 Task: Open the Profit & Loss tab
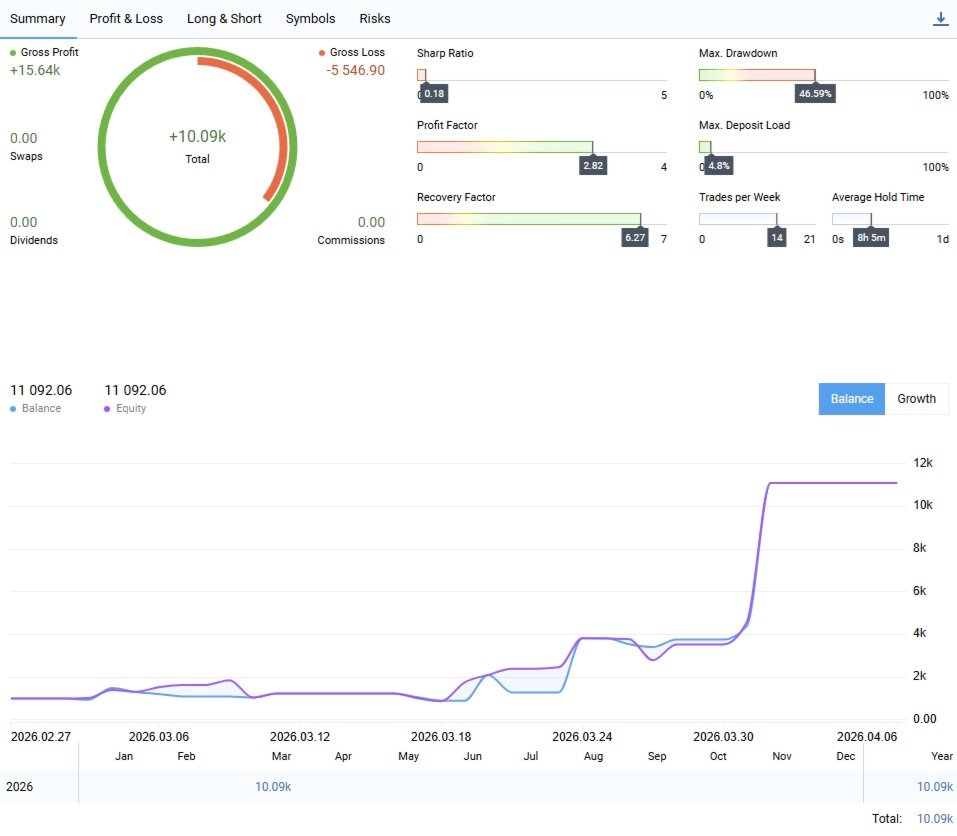(x=126, y=19)
